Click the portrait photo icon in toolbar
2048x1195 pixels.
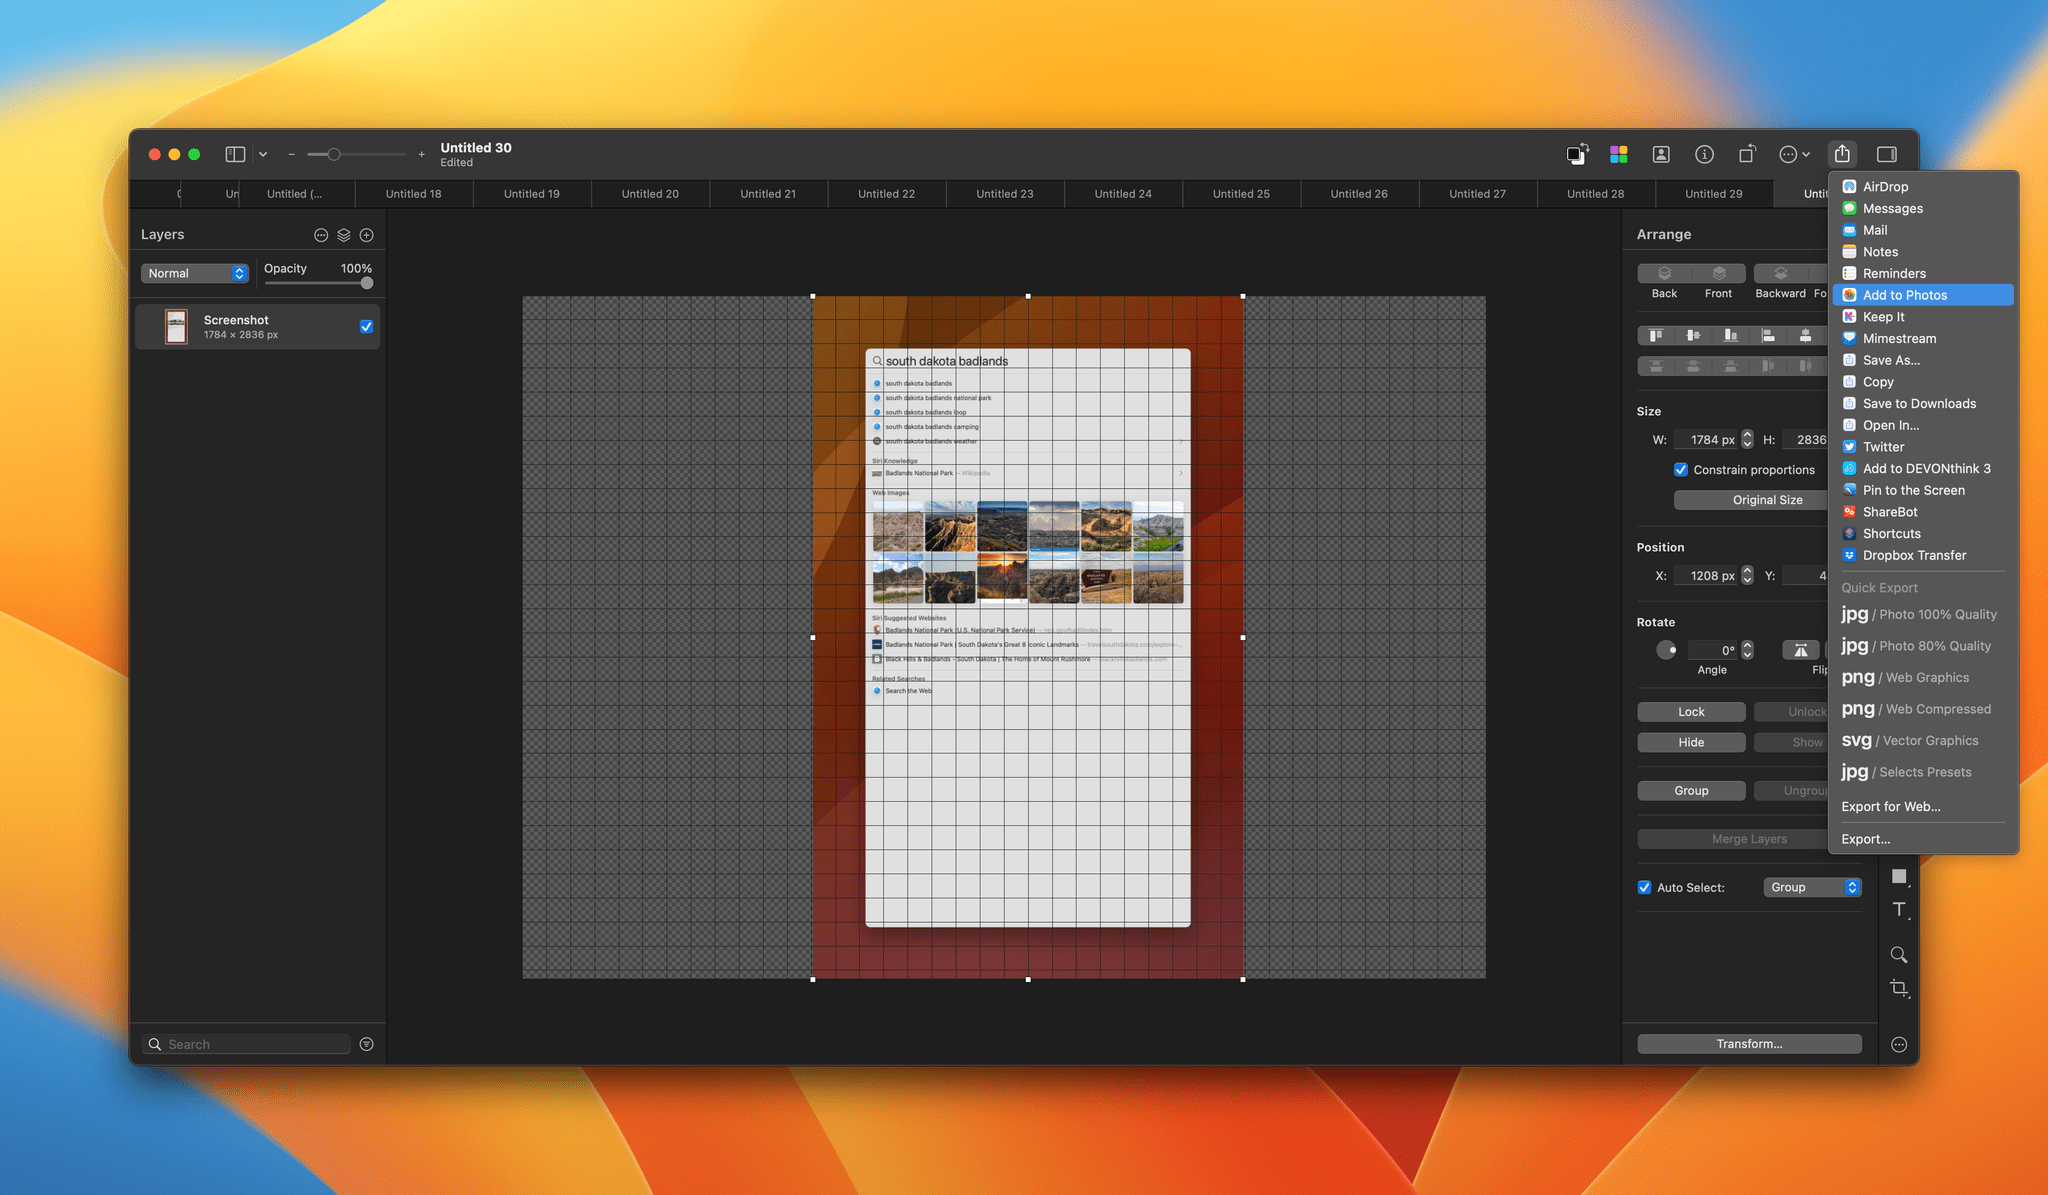point(1661,154)
